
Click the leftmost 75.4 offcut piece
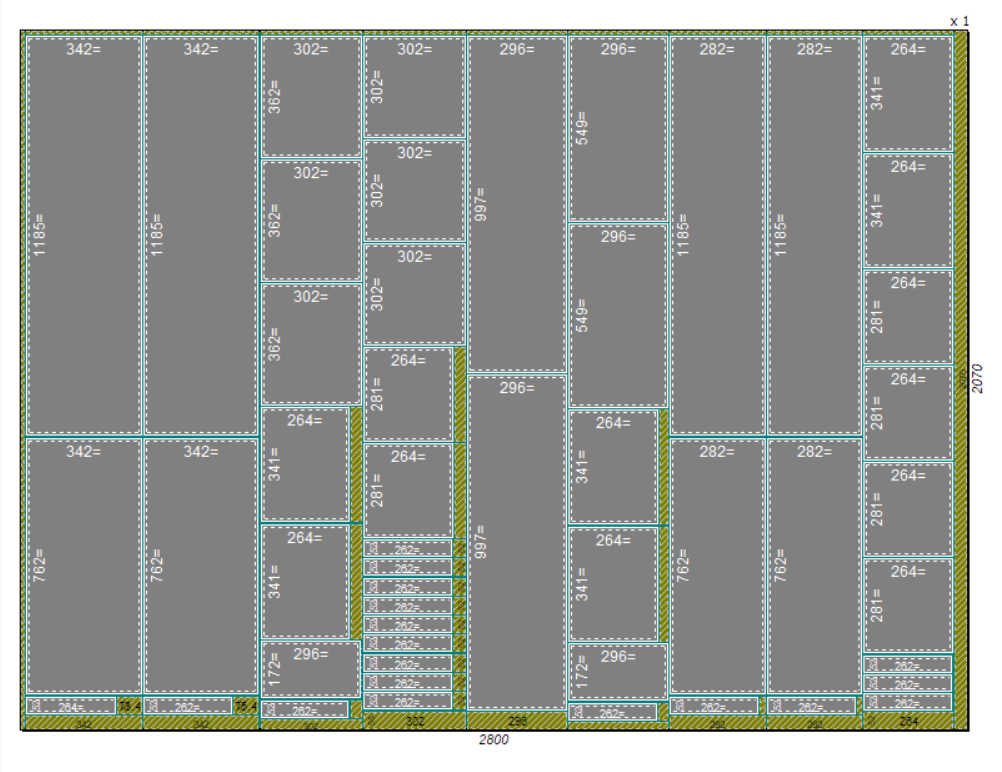130,706
